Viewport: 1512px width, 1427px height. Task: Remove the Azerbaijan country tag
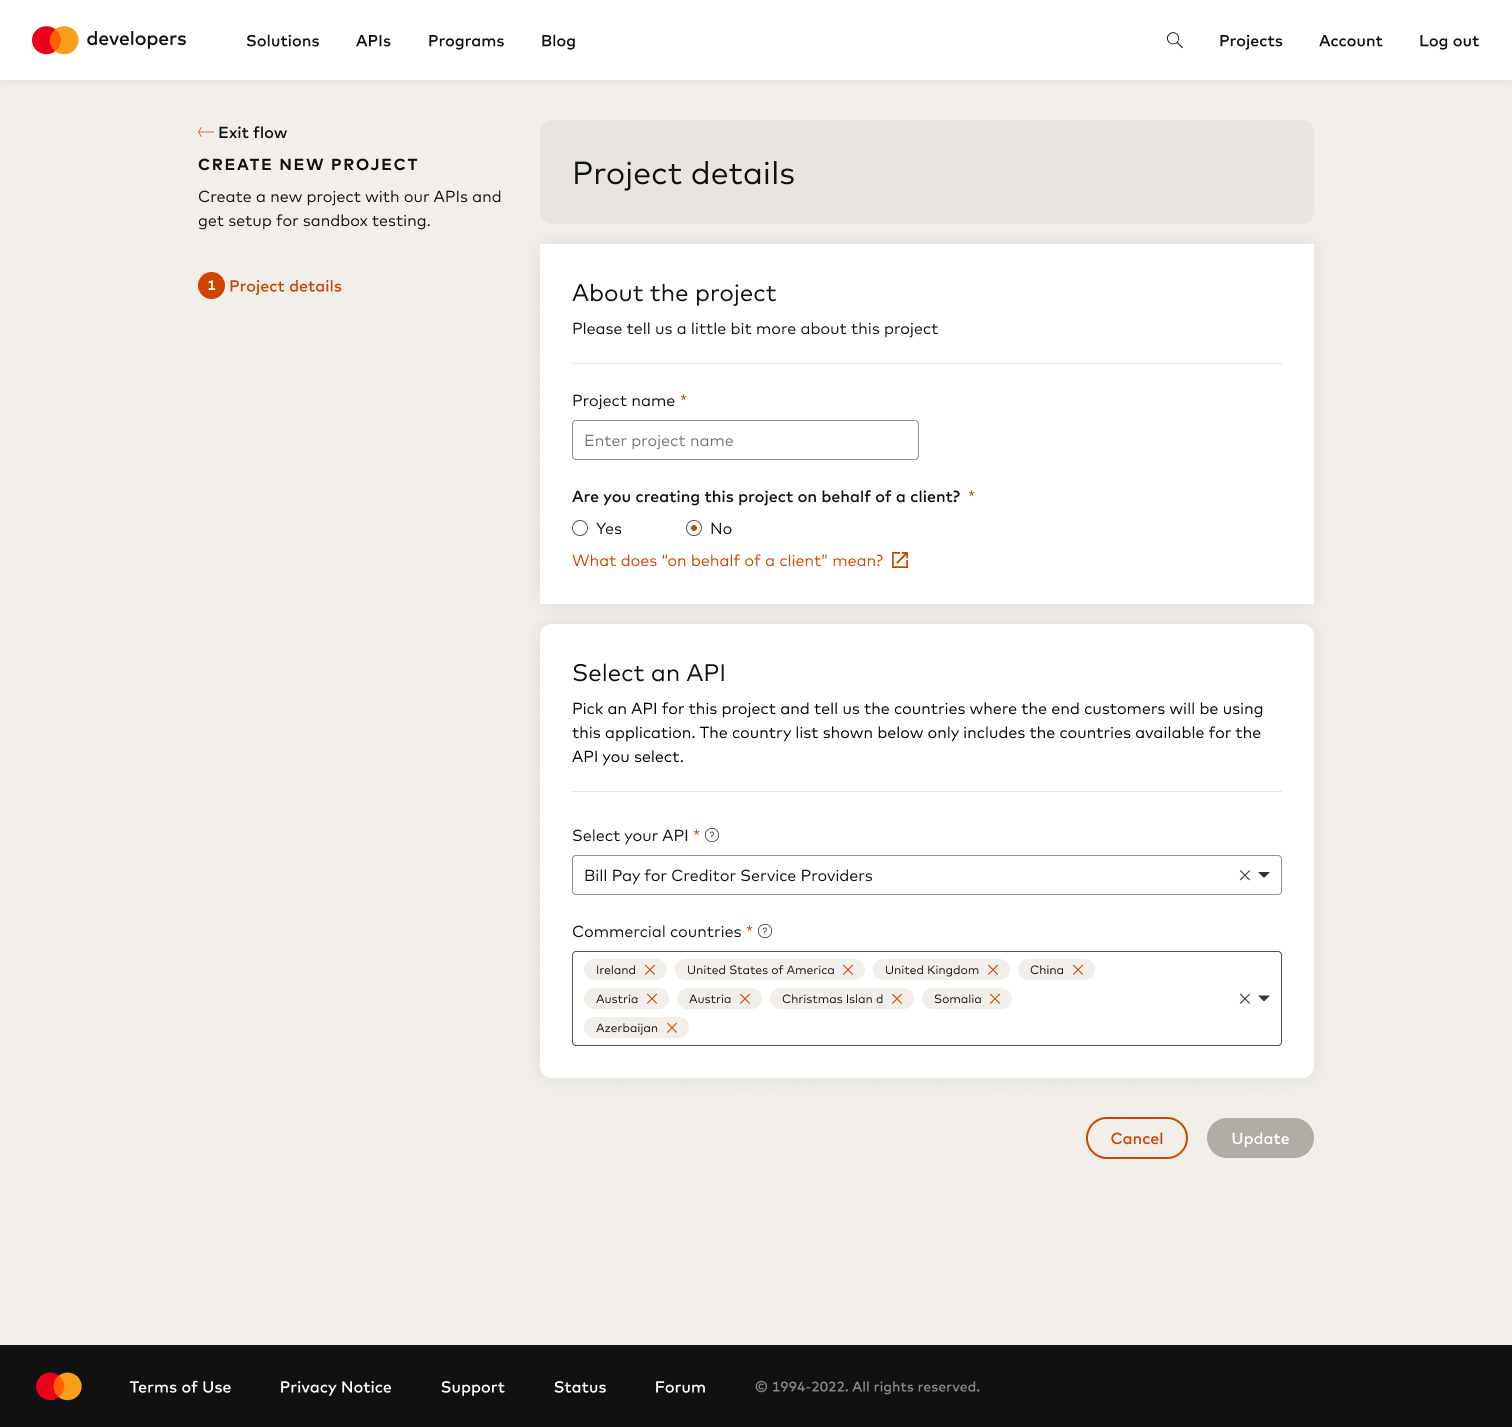(x=672, y=1028)
